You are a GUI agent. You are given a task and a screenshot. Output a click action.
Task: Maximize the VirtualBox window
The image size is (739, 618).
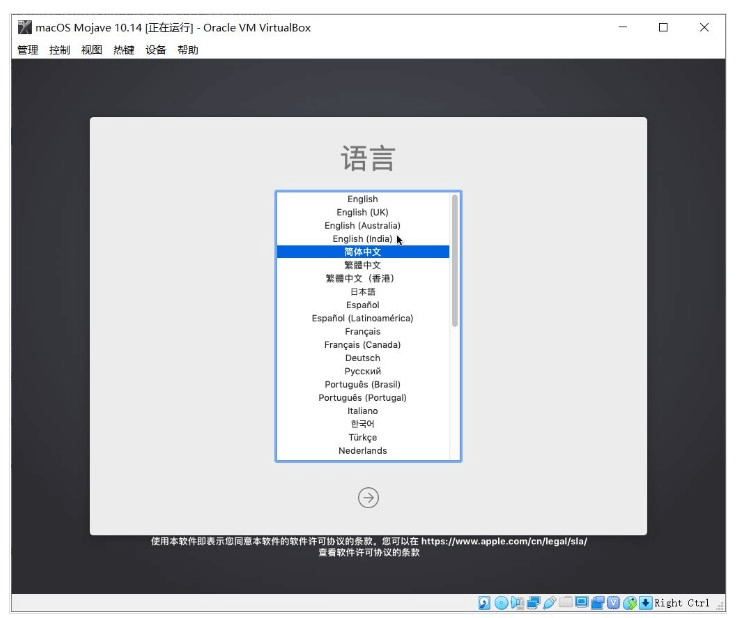(x=663, y=27)
